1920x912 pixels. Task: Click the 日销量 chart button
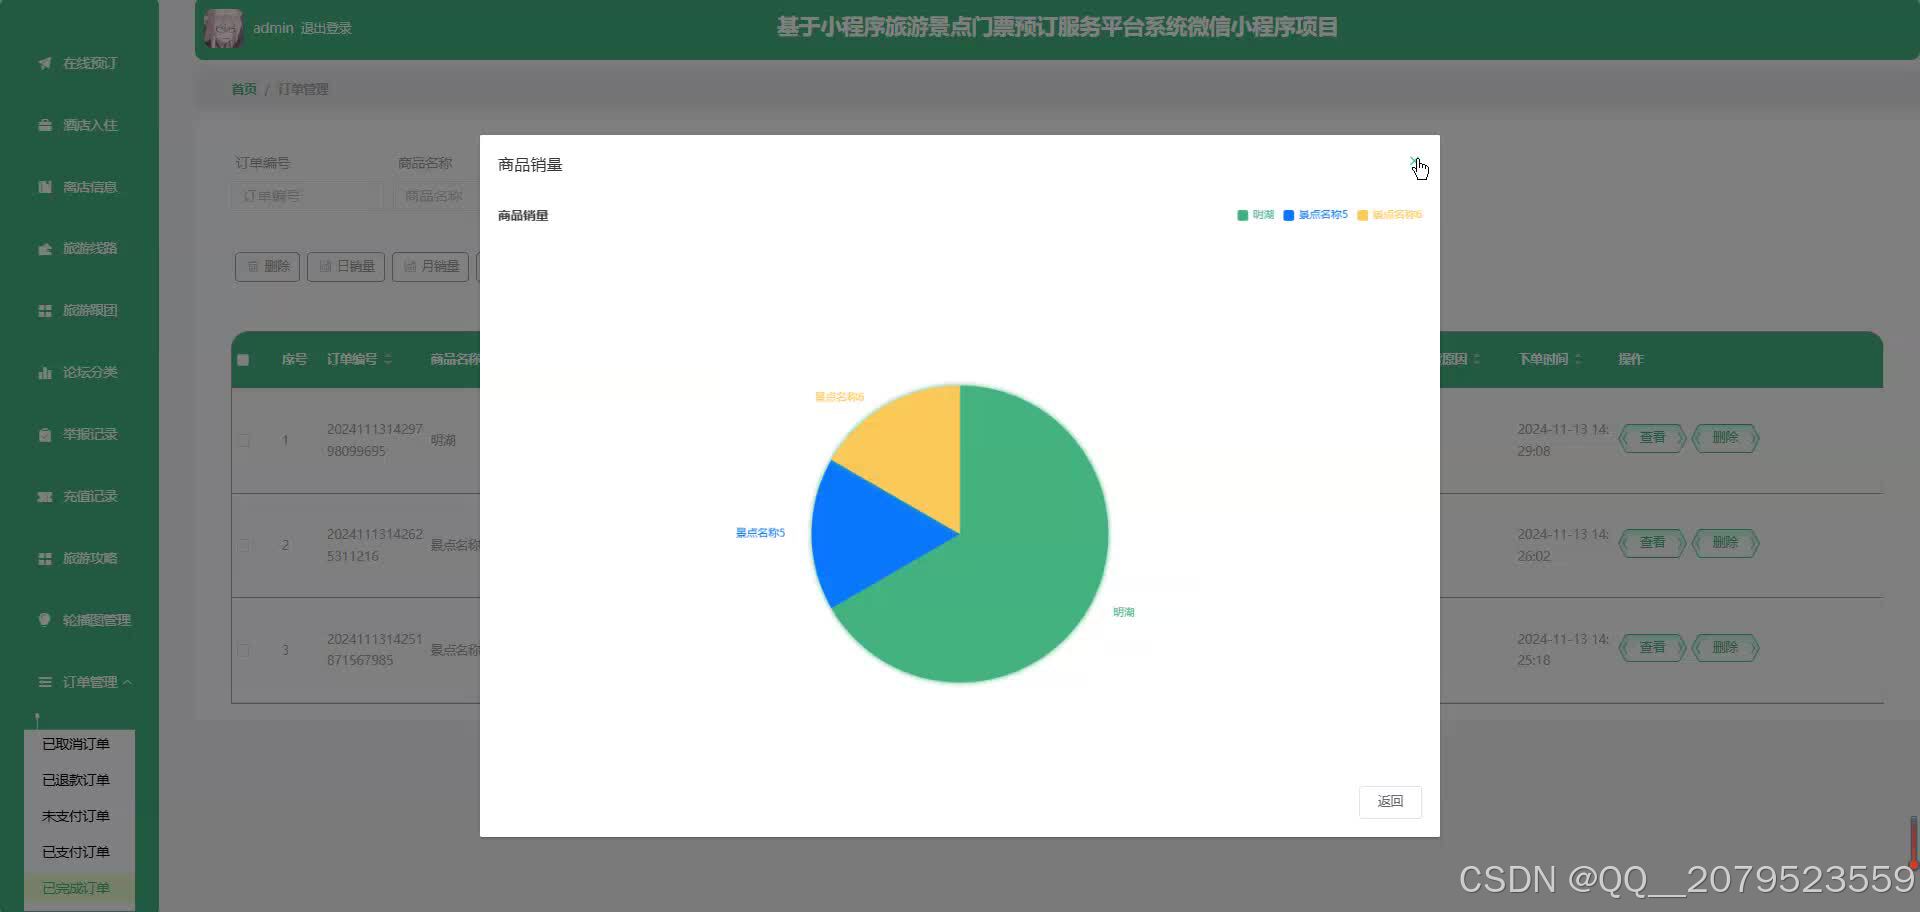346,267
